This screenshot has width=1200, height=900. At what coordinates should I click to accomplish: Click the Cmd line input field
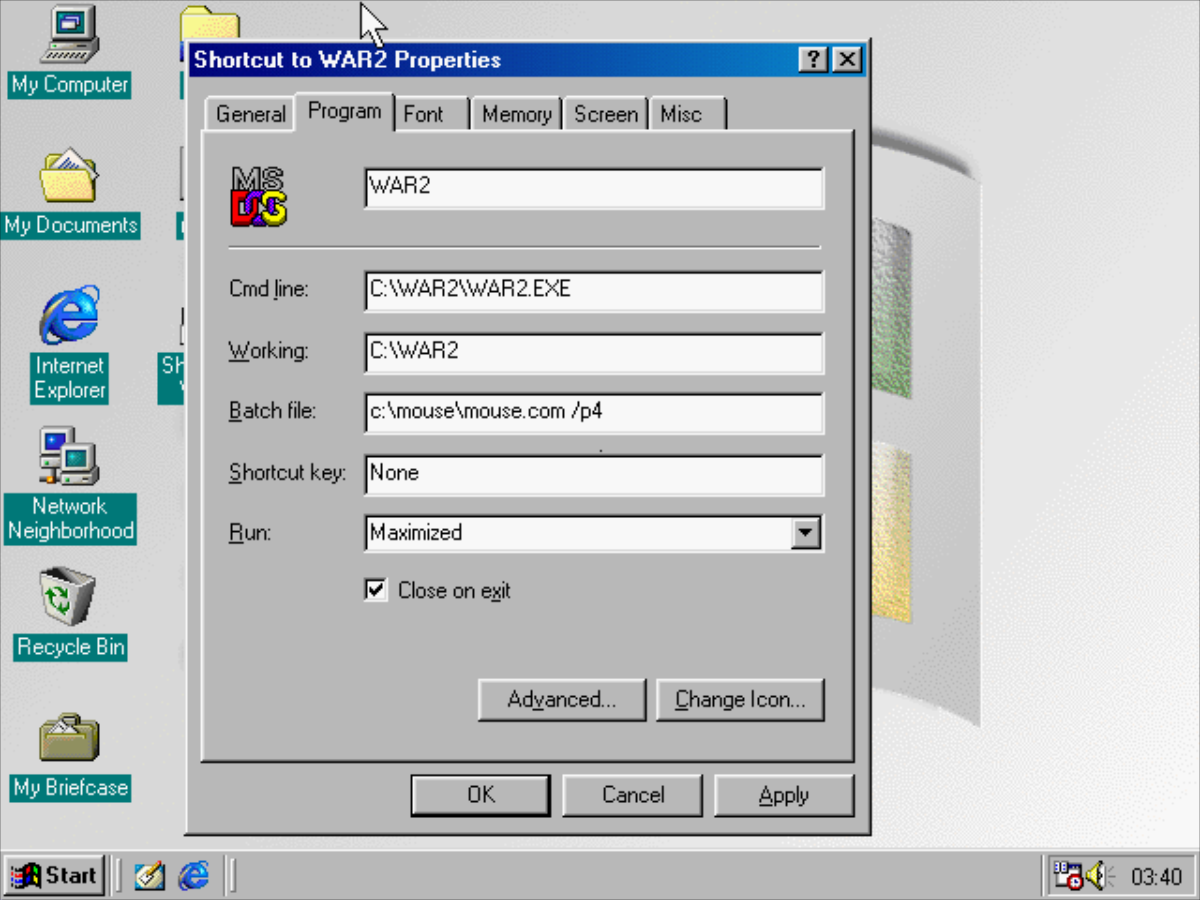coord(594,291)
